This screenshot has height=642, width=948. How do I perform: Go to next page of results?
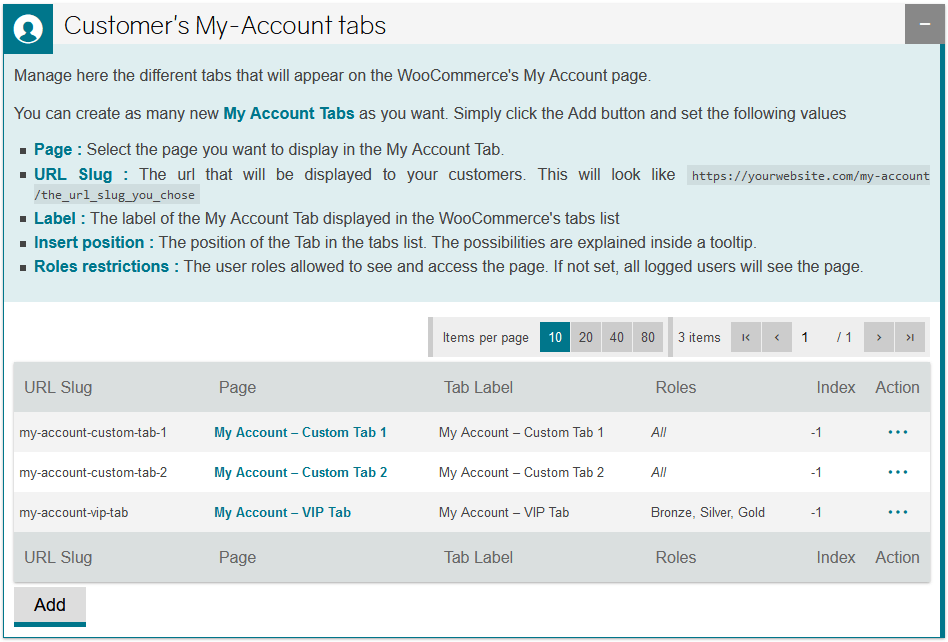pyautogui.click(x=879, y=337)
